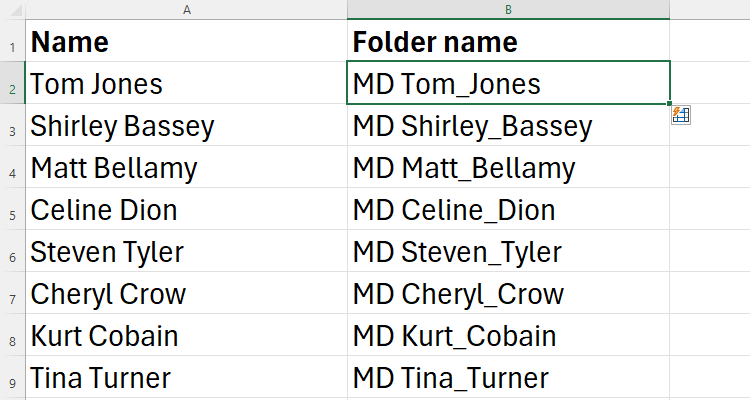Image resolution: width=750 pixels, height=400 pixels.
Task: Select cell 'MD Tom_Jones'
Action: [508, 83]
